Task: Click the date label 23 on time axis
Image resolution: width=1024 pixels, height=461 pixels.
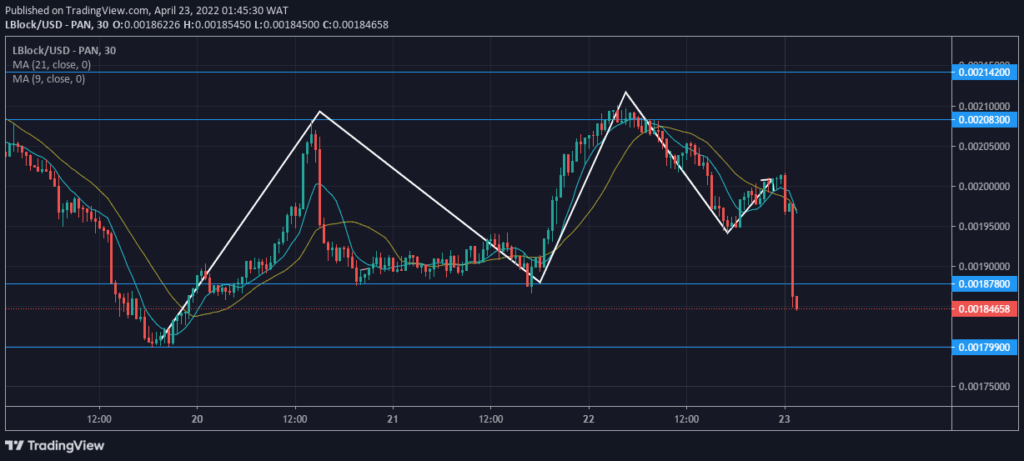Action: [x=785, y=419]
